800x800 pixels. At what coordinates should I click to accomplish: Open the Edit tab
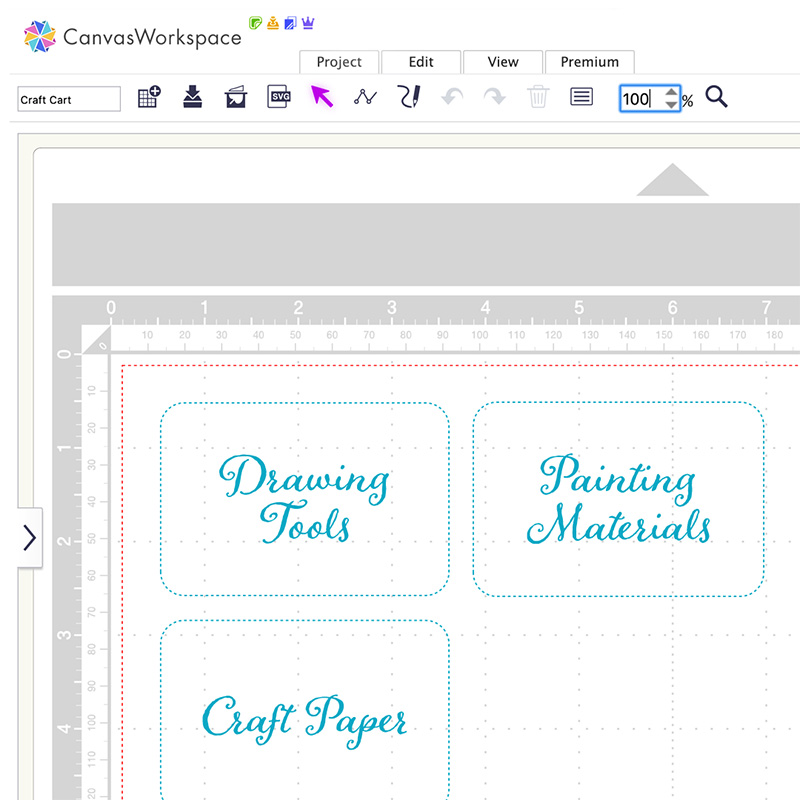(x=421, y=62)
